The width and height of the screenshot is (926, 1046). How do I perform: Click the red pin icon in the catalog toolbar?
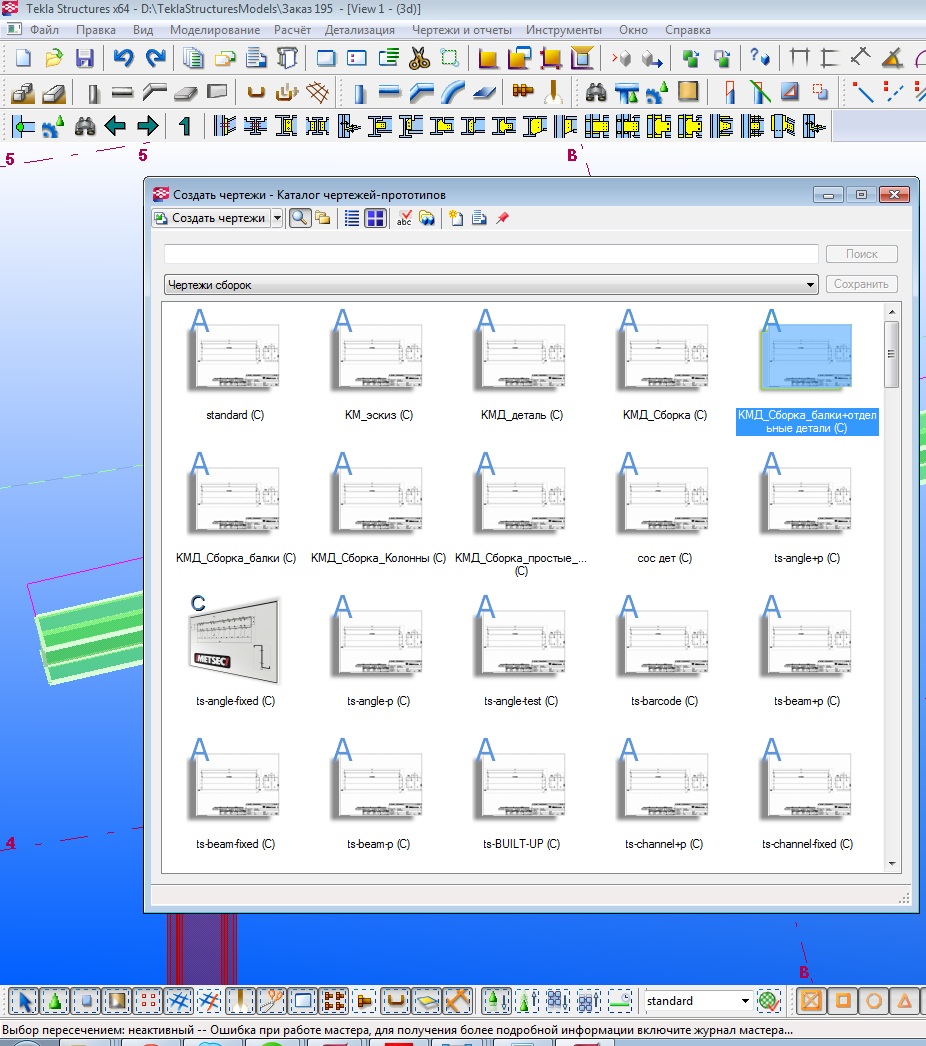point(503,218)
